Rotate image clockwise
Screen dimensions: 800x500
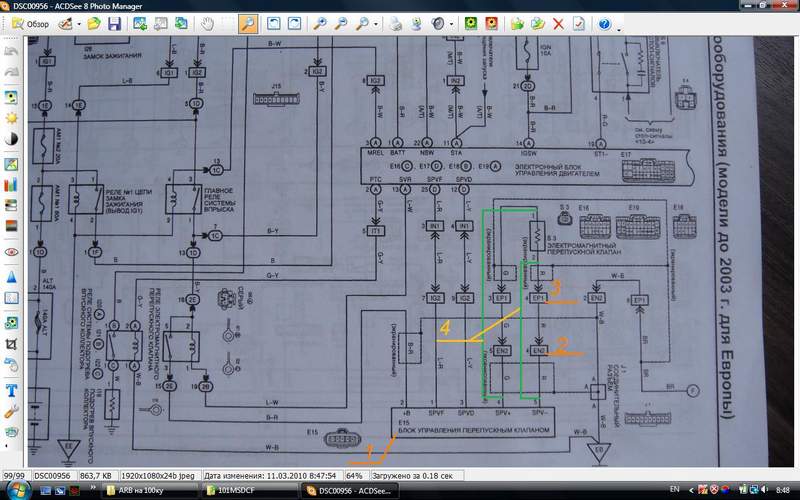(294, 24)
